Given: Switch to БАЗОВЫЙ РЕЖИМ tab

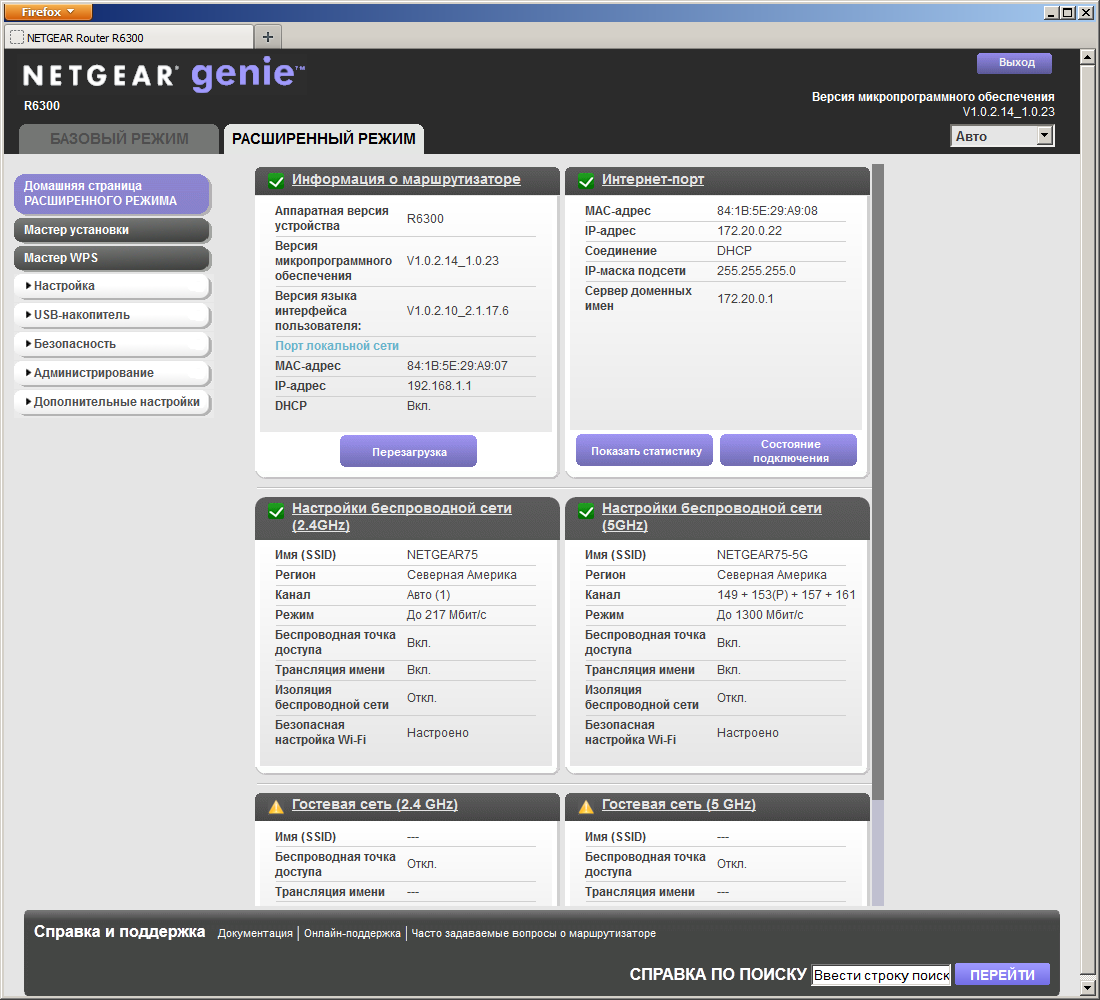Looking at the screenshot, I should (119, 139).
